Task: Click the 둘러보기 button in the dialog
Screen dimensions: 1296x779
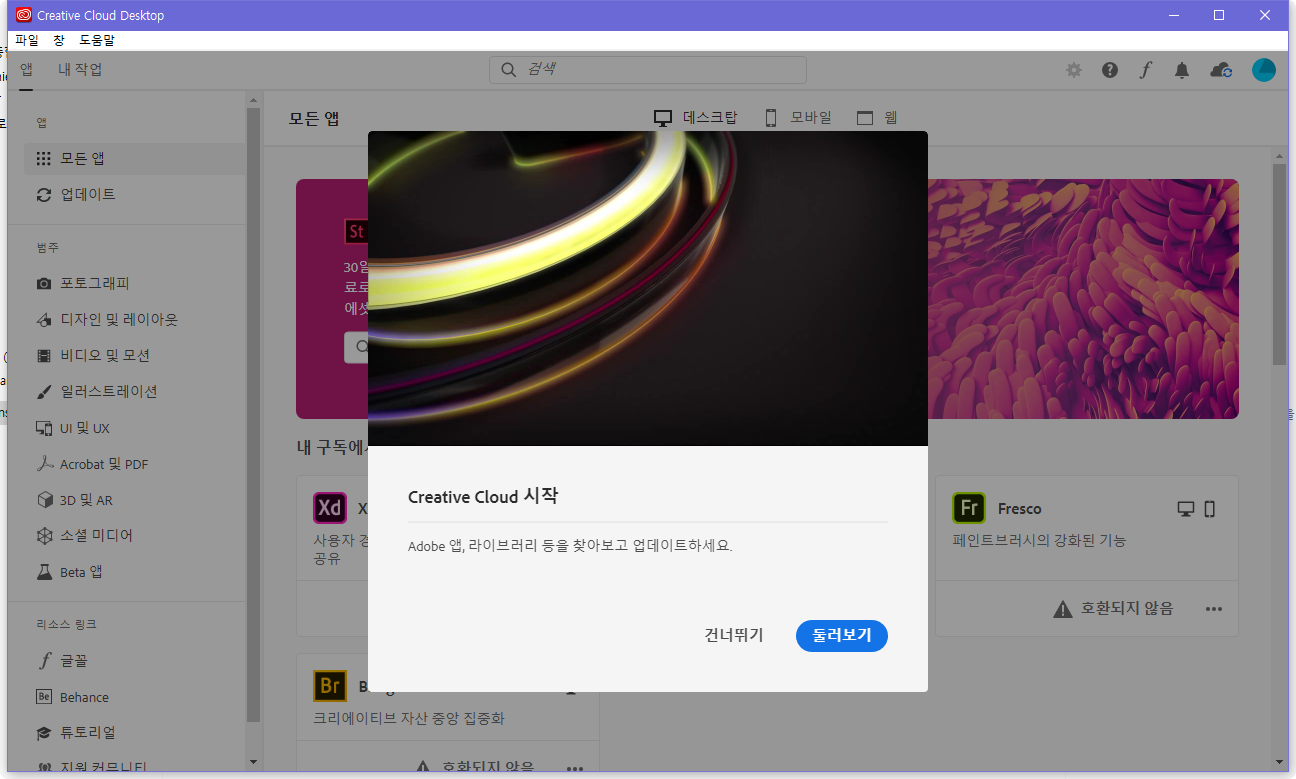Action: (x=842, y=635)
